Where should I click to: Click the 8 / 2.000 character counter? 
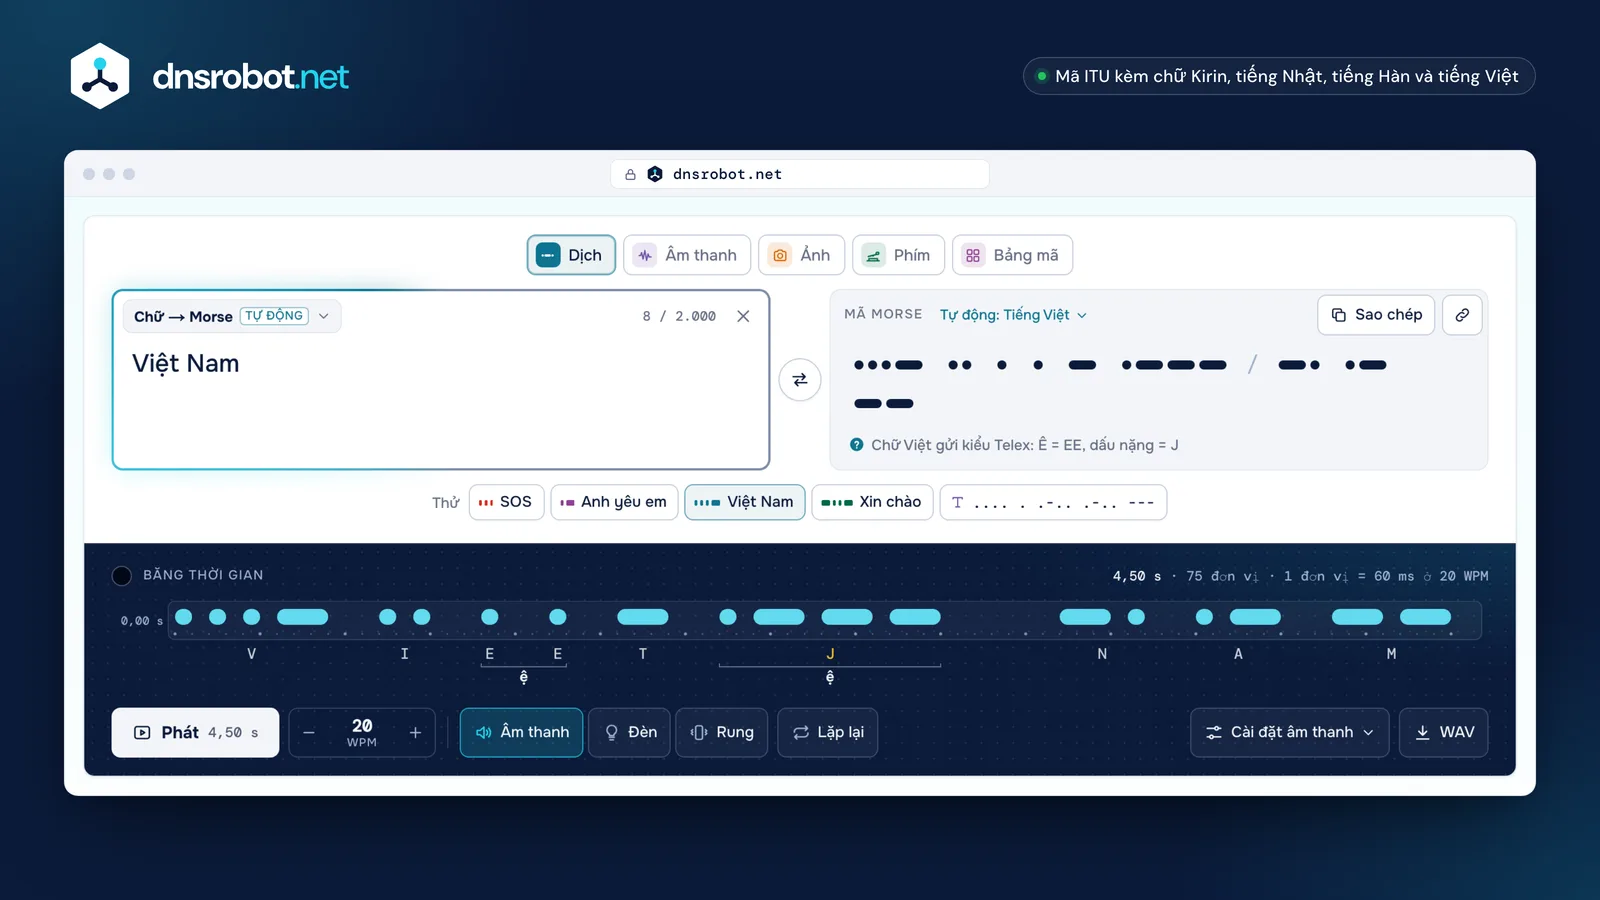[x=679, y=316]
